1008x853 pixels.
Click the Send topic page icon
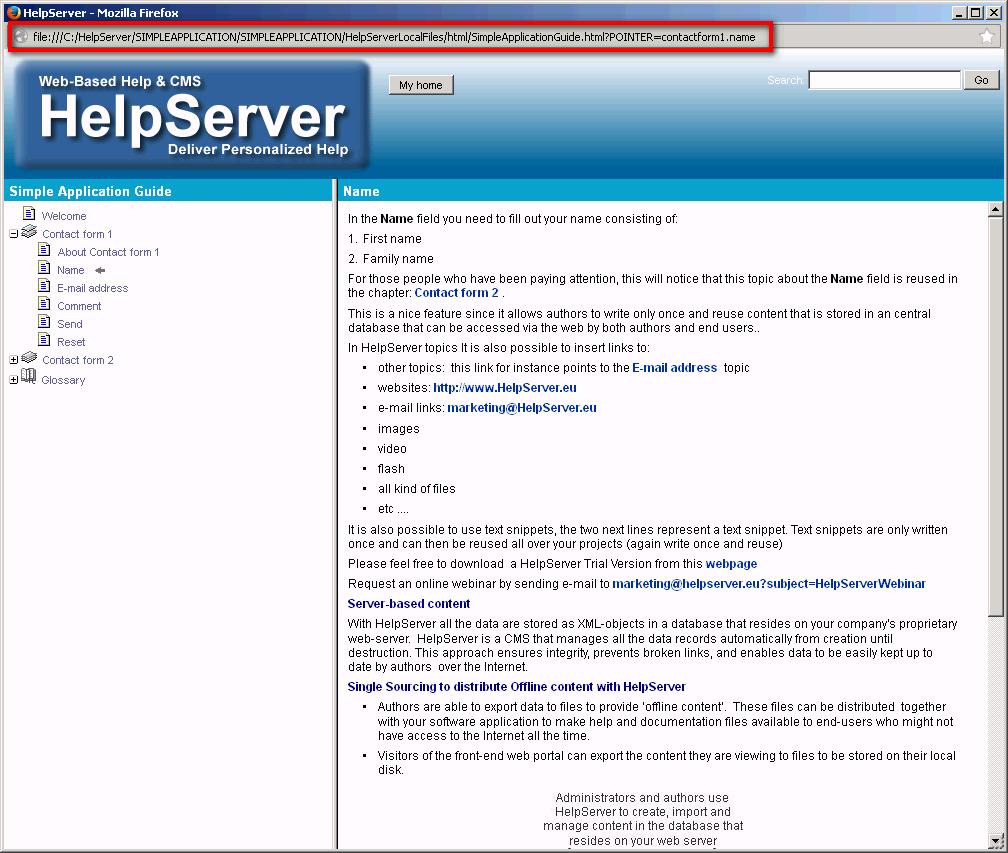[46, 323]
